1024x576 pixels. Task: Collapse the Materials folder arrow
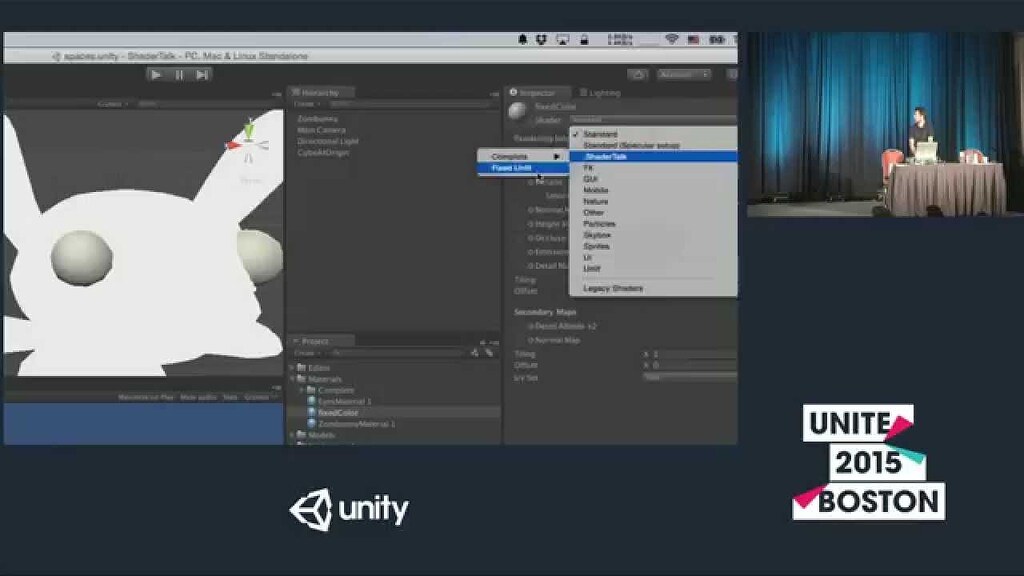pyautogui.click(x=292, y=379)
